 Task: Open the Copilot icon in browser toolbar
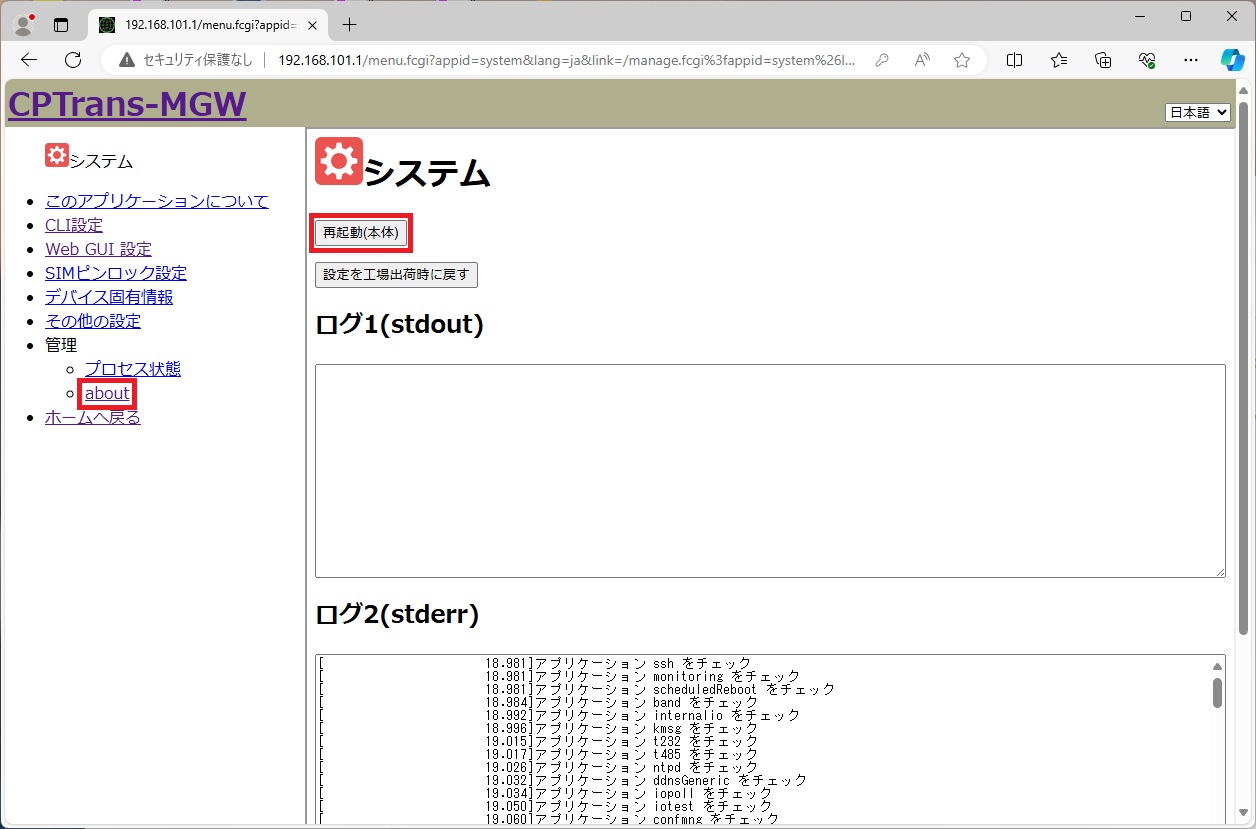(x=1231, y=60)
